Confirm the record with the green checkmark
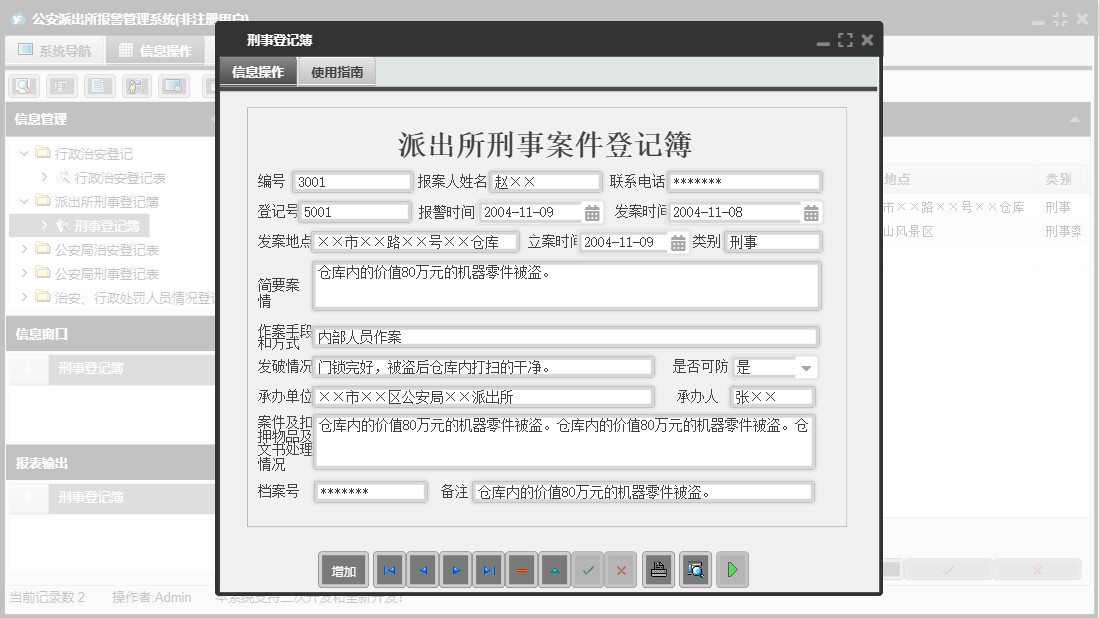This screenshot has width=1099, height=618. coord(589,570)
